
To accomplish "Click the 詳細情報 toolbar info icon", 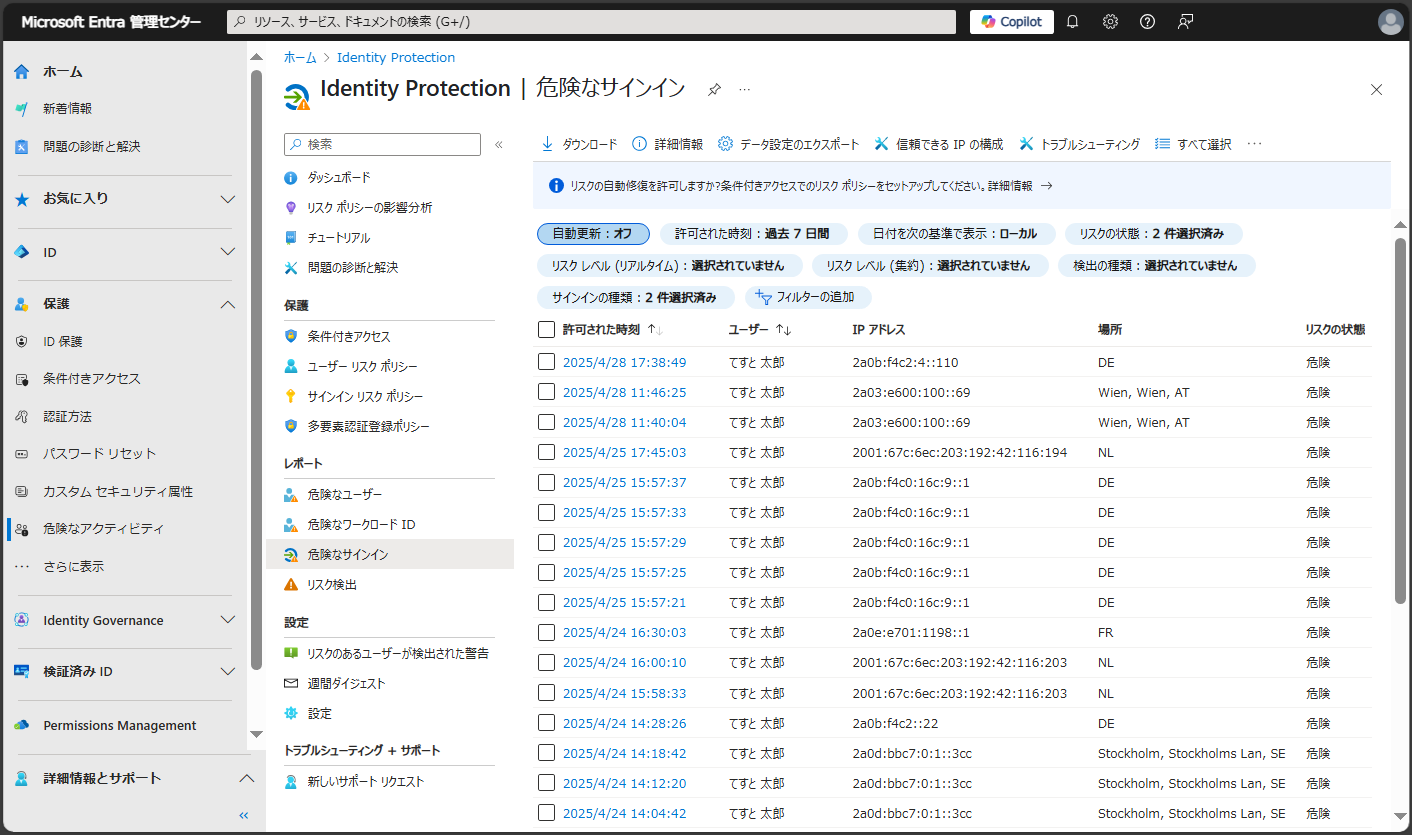I will pos(640,144).
